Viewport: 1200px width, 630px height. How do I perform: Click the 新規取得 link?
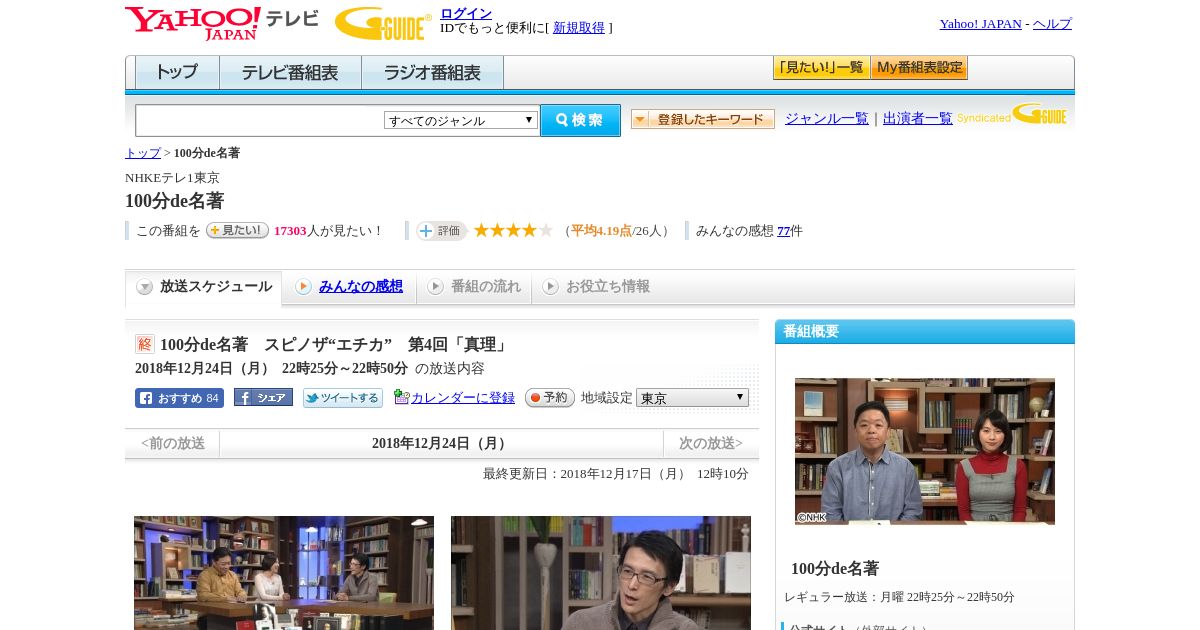[x=579, y=28]
